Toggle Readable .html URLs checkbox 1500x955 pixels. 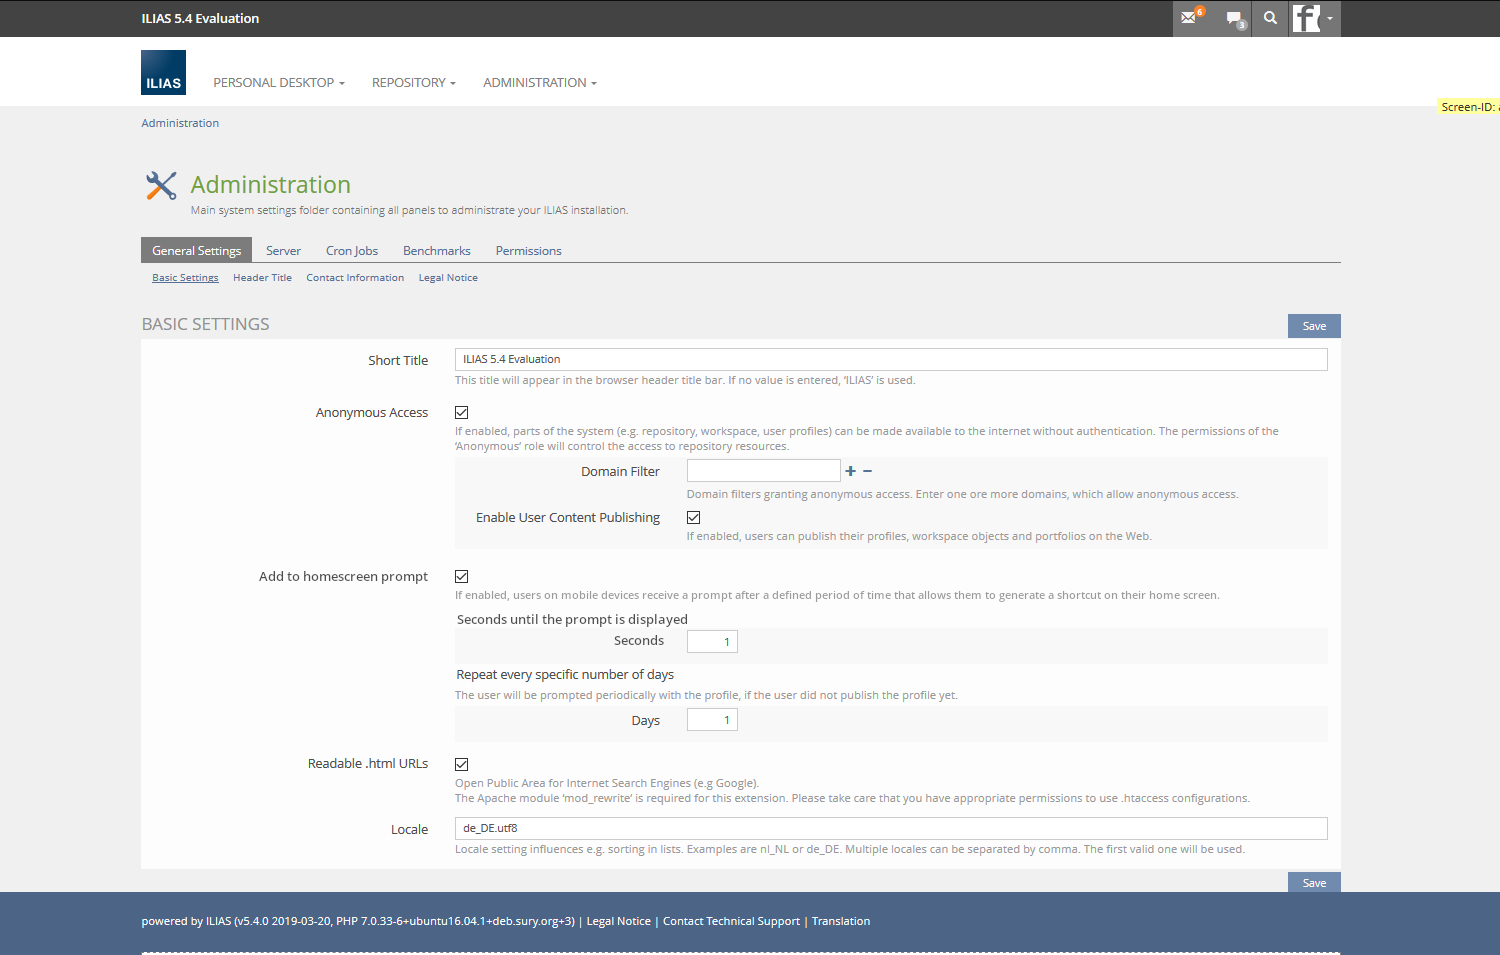[462, 764]
